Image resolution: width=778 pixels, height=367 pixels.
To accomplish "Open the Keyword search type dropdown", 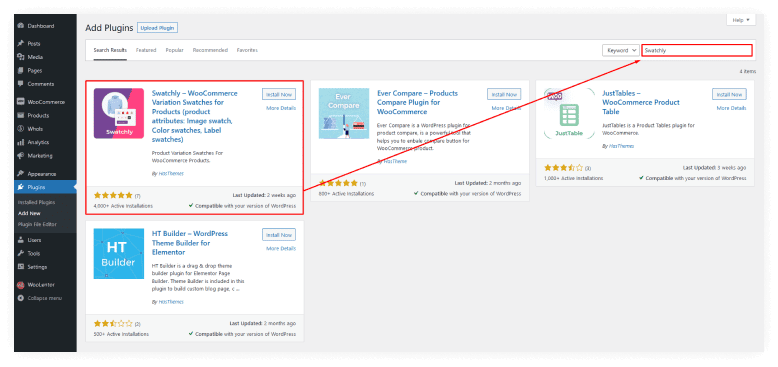I will click(x=621, y=50).
